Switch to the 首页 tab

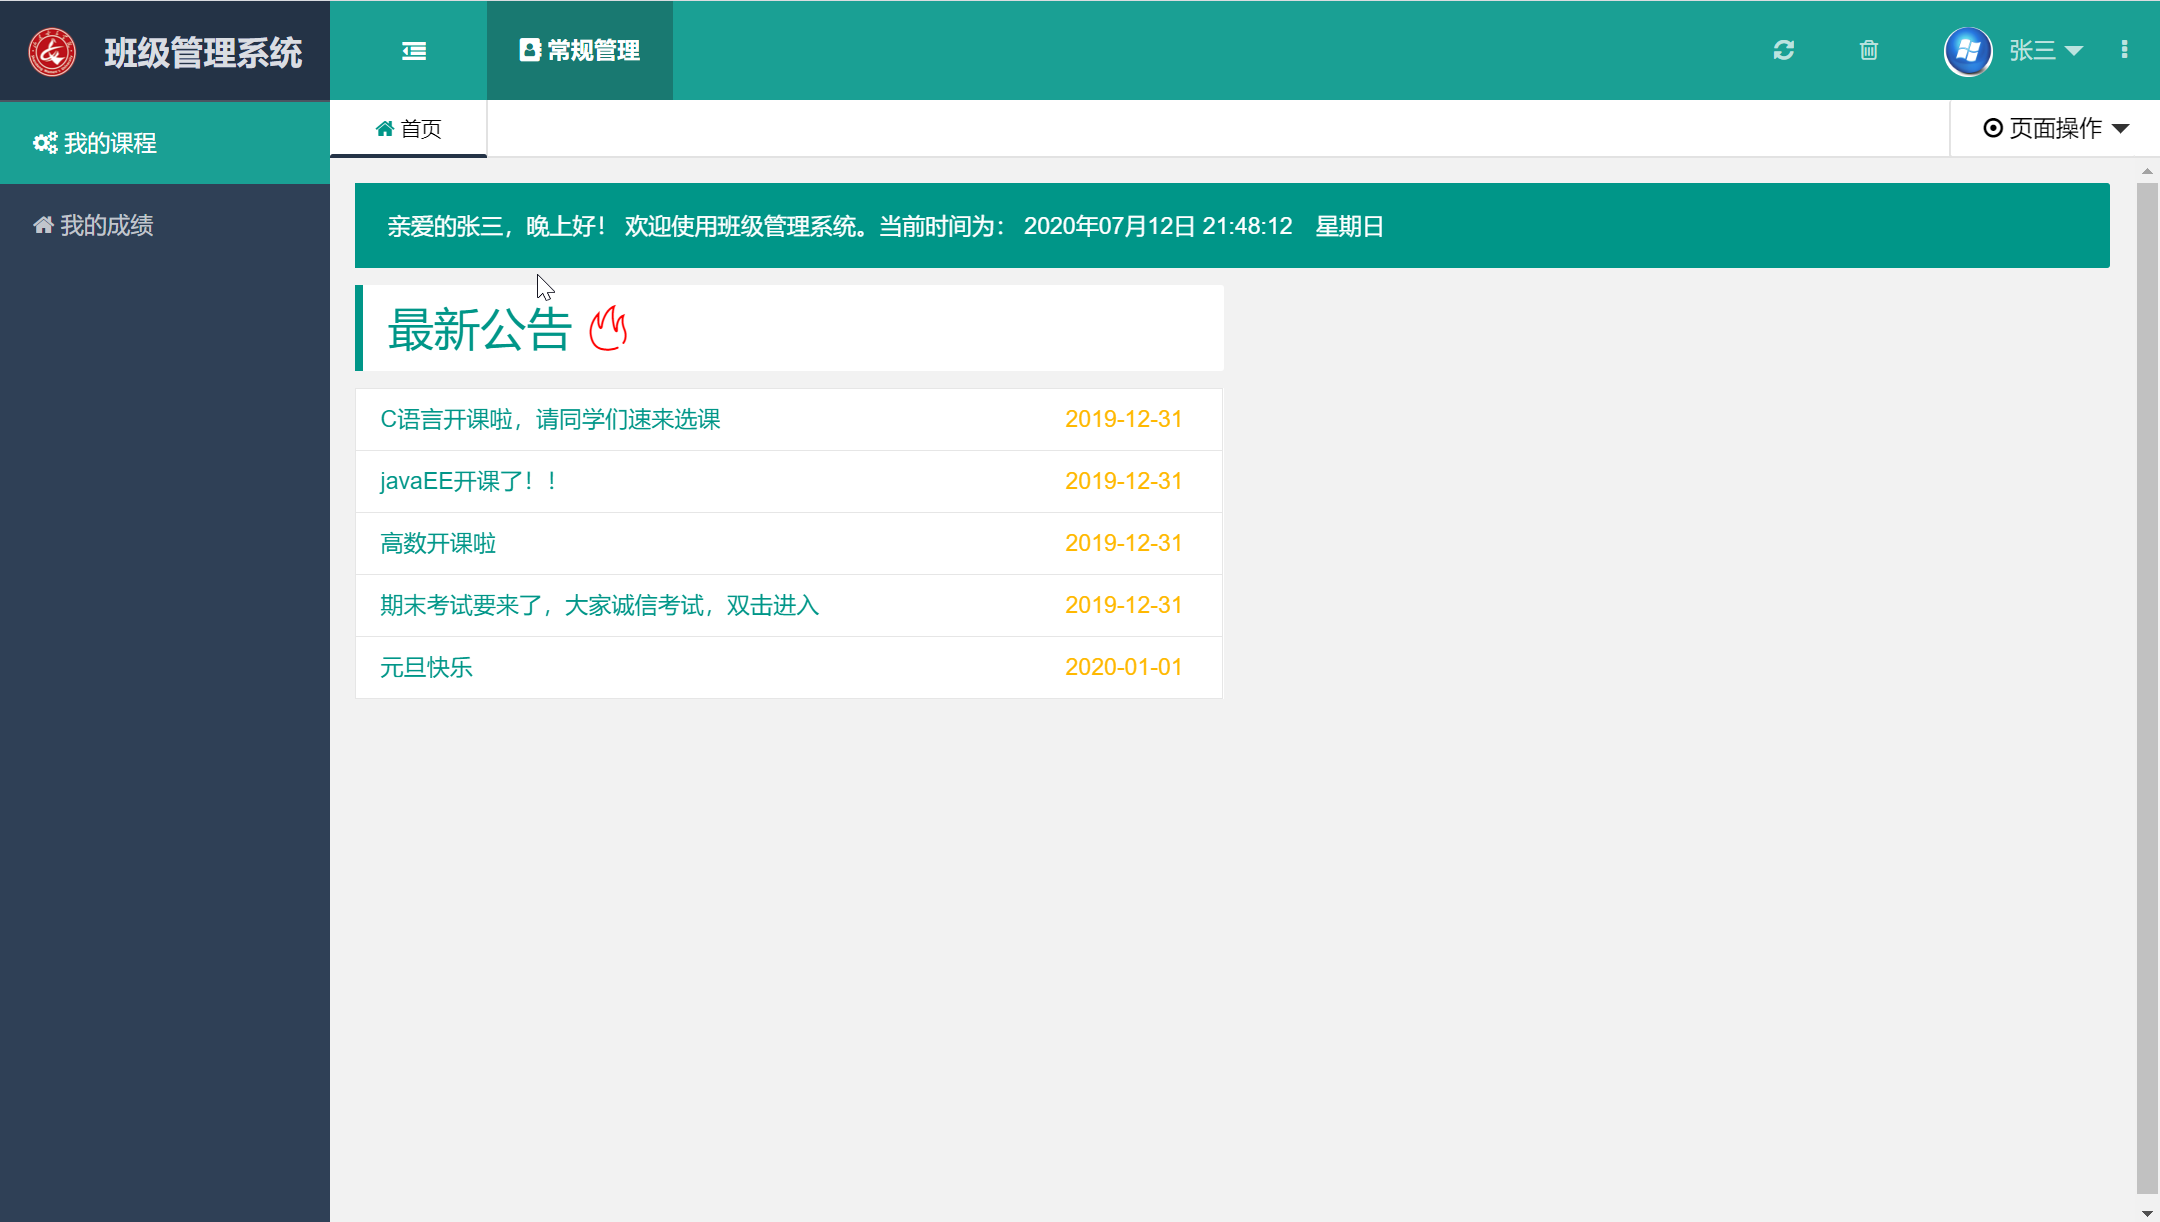408,129
